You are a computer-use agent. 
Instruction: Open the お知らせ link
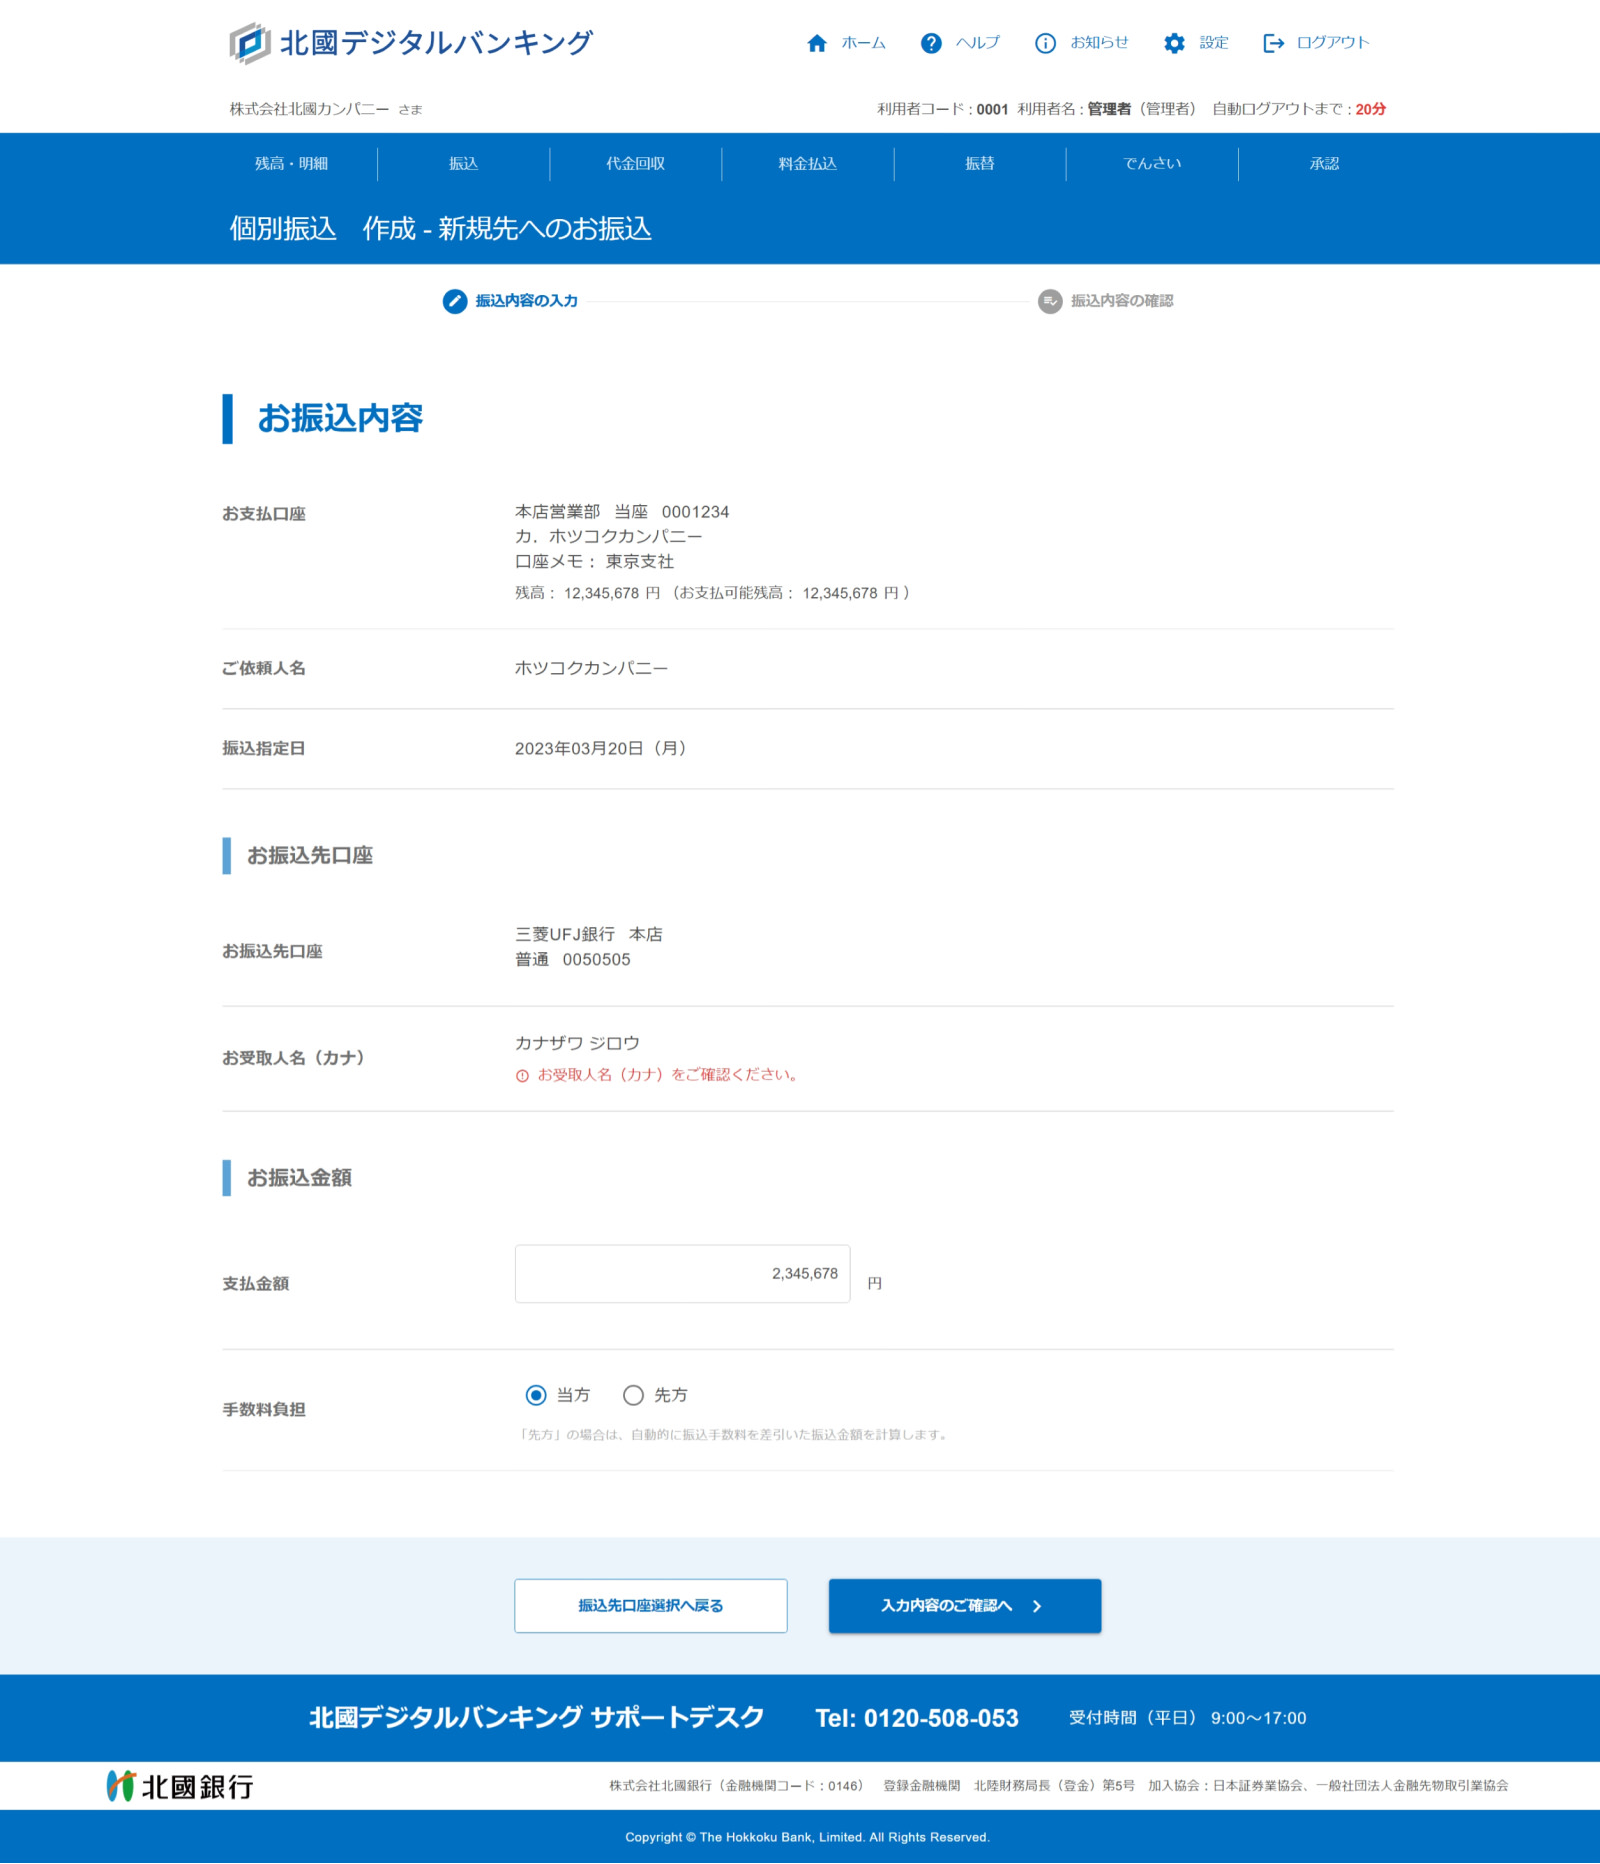pyautogui.click(x=1099, y=43)
